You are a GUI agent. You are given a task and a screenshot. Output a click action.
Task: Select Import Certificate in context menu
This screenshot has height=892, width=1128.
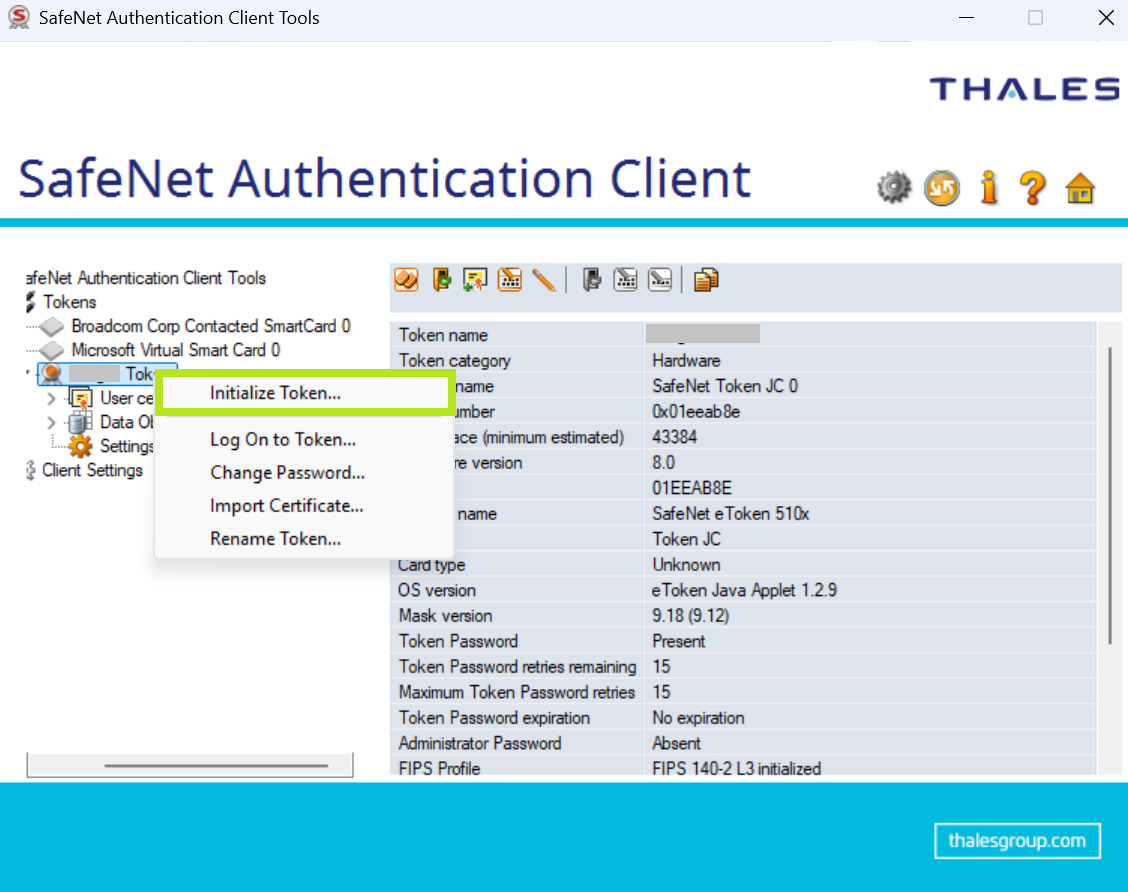click(x=304, y=506)
